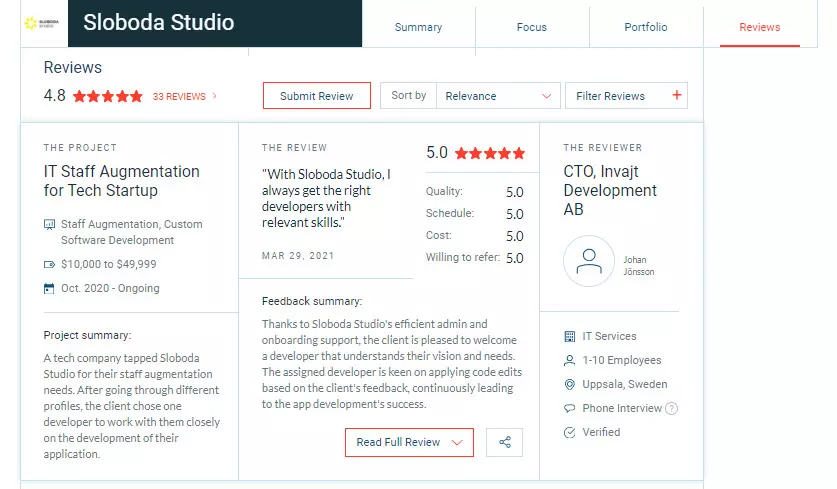Click the IT Services building icon
Image resolution: width=837 pixels, height=489 pixels.
[x=570, y=336]
